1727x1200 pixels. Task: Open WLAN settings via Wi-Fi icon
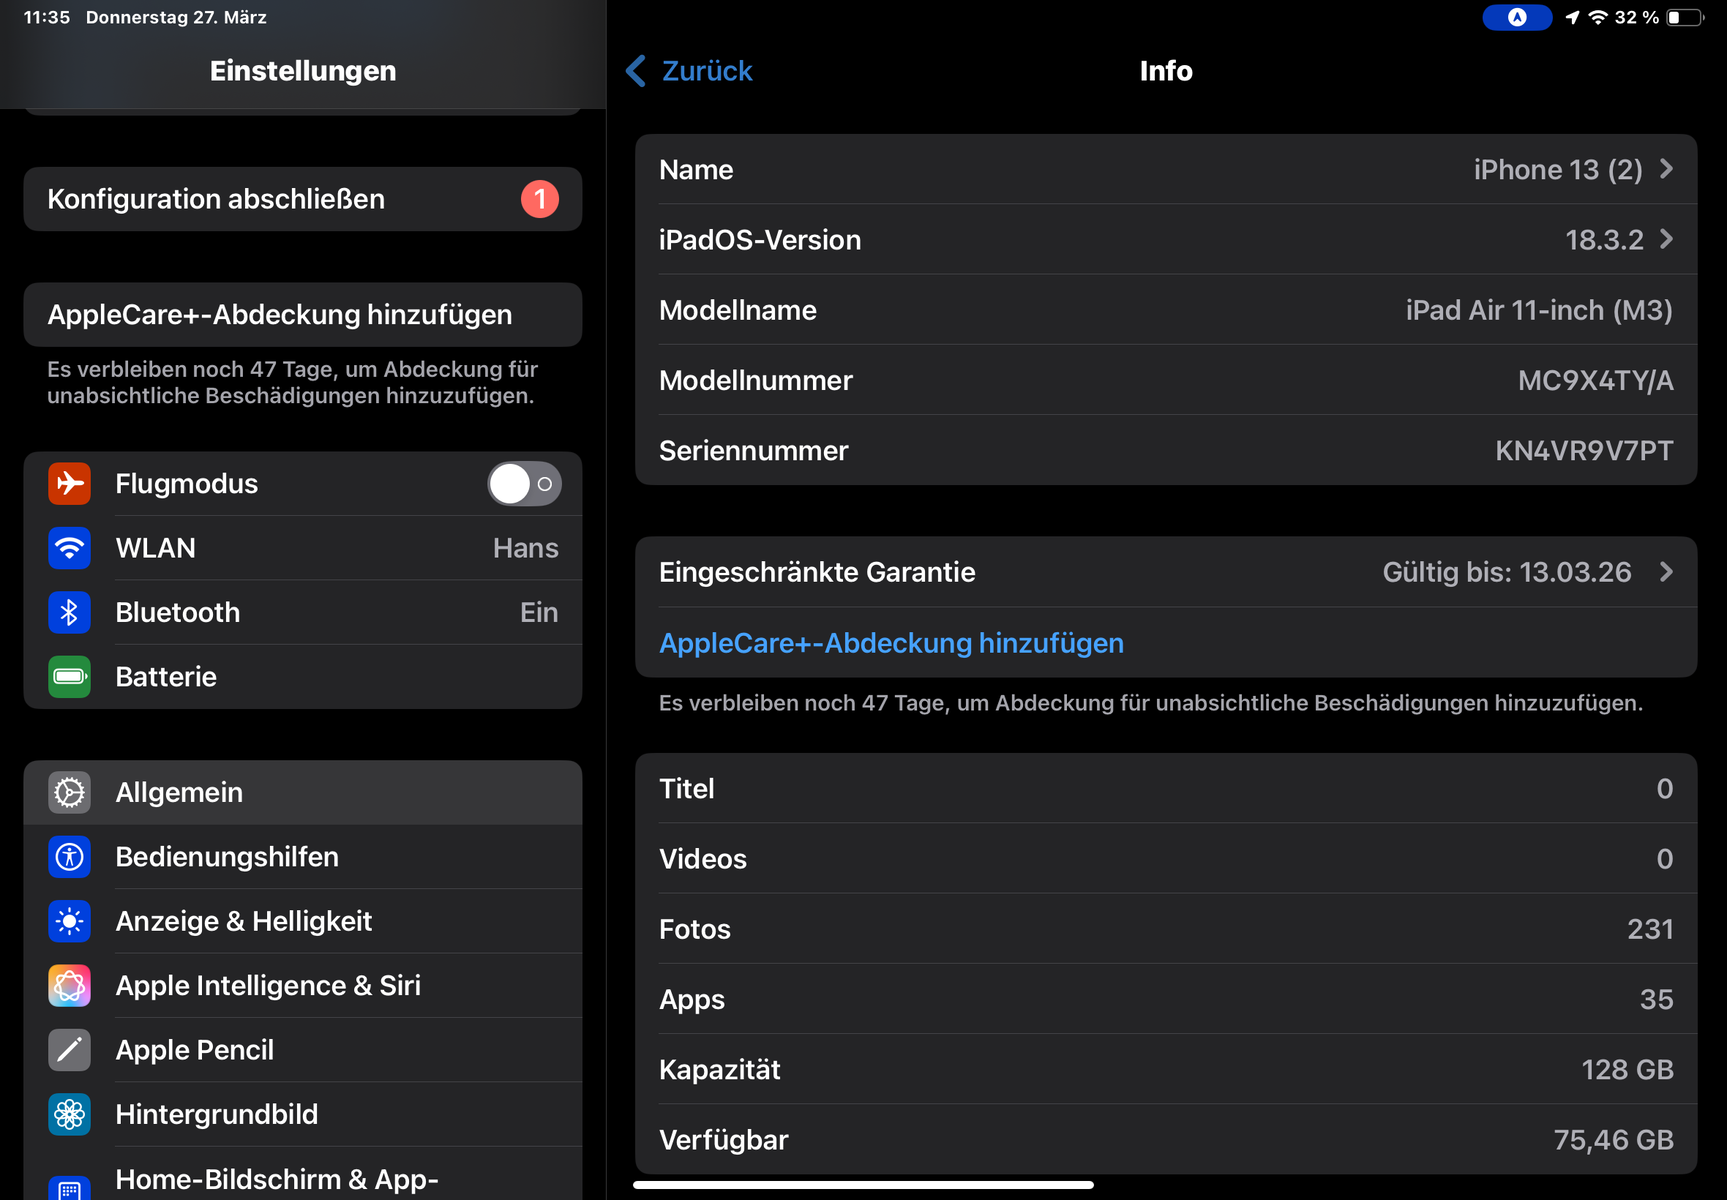(70, 548)
